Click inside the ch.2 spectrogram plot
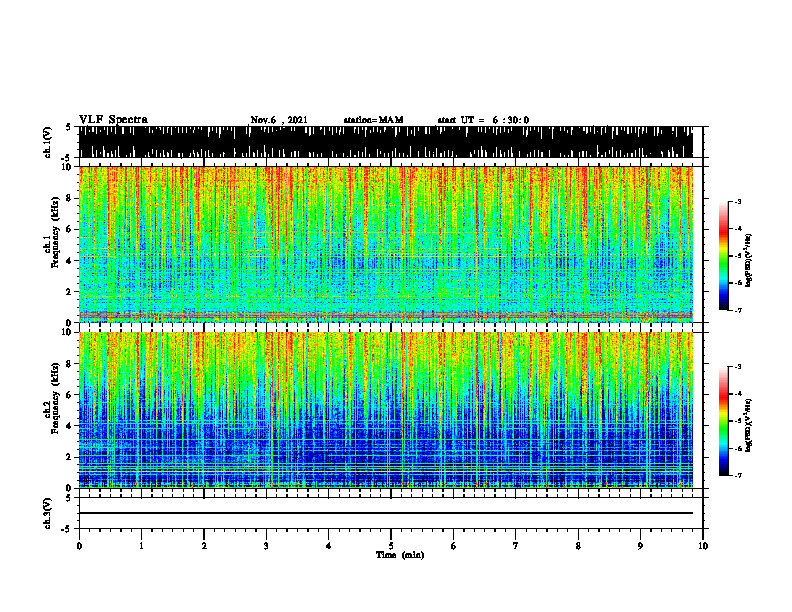 pyautogui.click(x=386, y=410)
